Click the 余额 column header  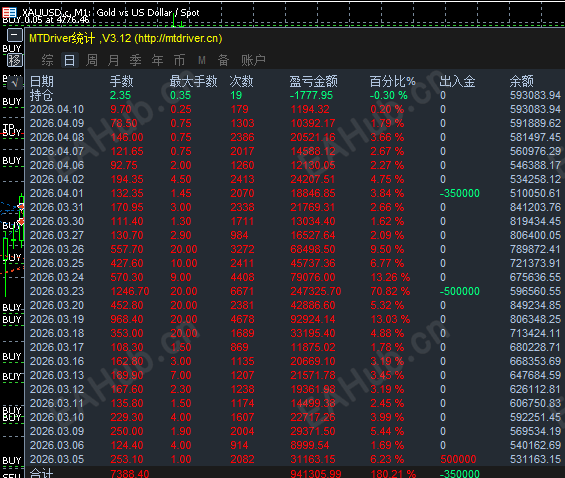[521, 81]
